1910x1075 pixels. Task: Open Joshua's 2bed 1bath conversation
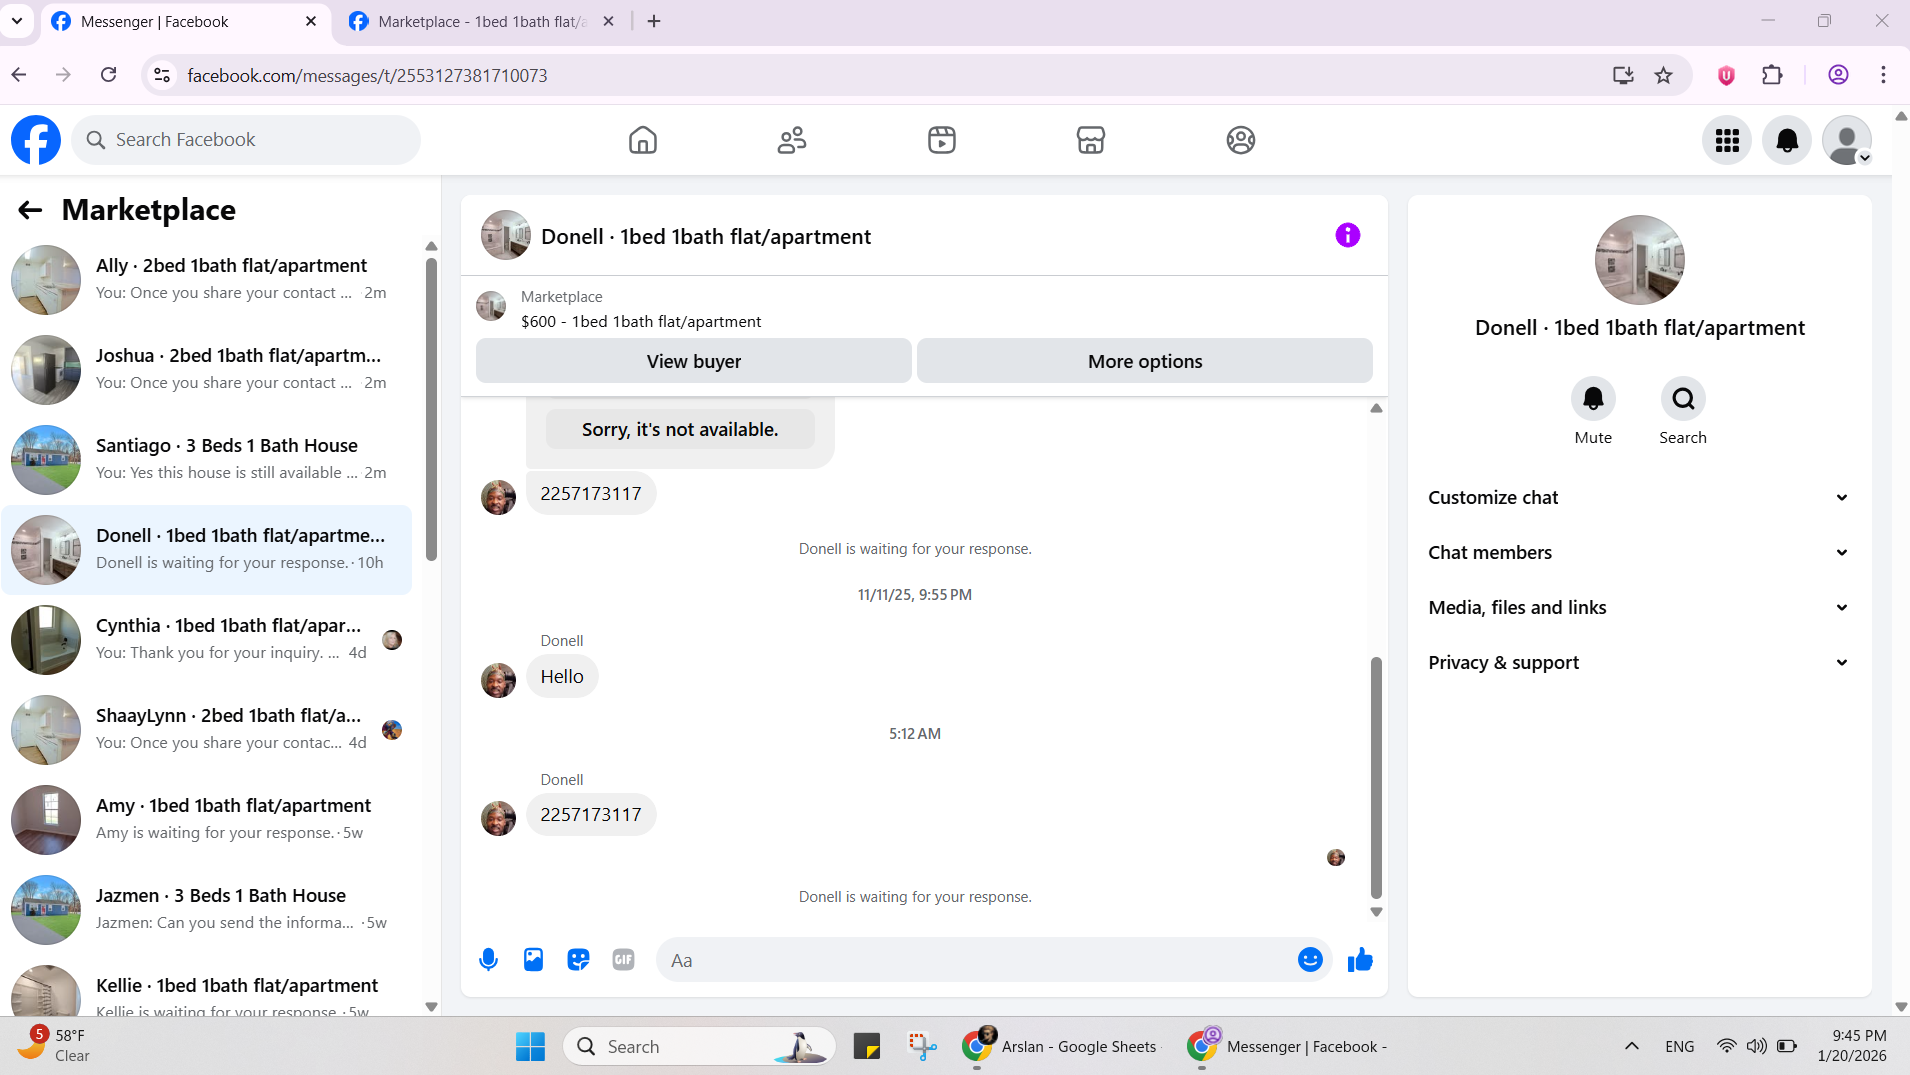coord(207,370)
